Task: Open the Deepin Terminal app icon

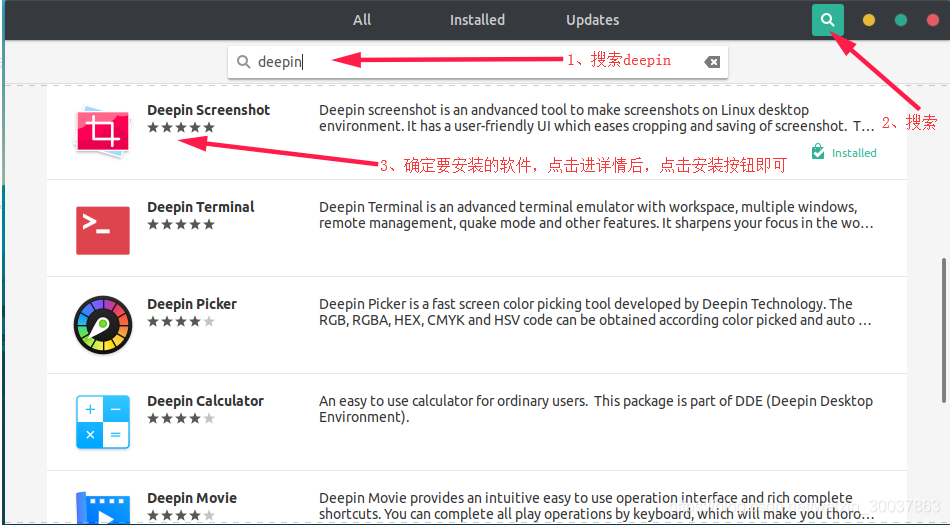Action: [x=102, y=230]
